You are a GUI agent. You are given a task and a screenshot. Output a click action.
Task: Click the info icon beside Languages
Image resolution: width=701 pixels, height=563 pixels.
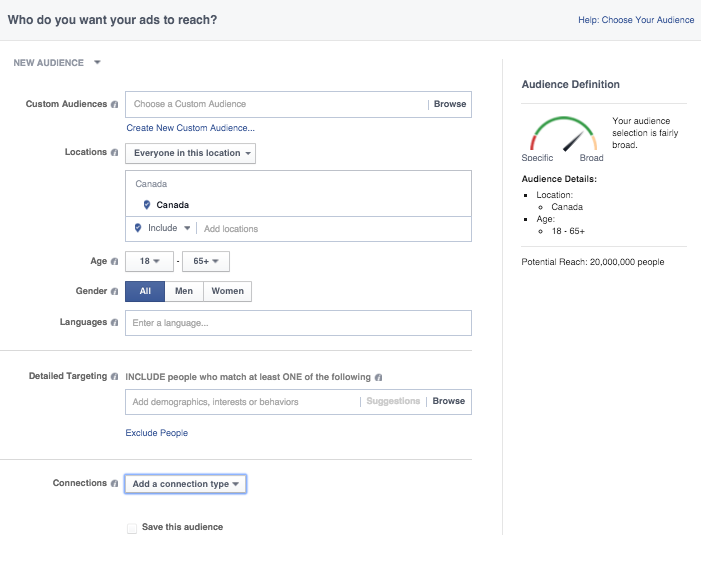pyautogui.click(x=115, y=323)
